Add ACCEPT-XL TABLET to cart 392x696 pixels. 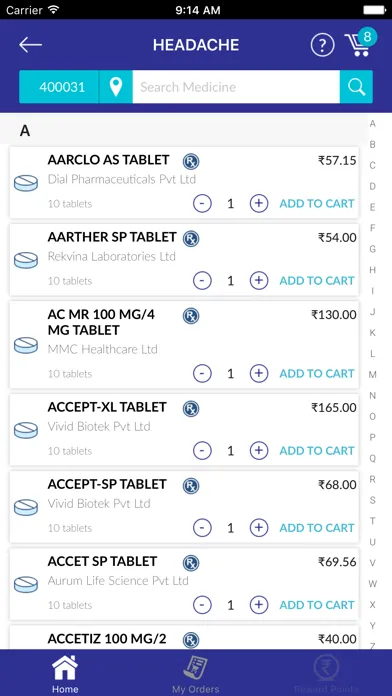point(317,451)
